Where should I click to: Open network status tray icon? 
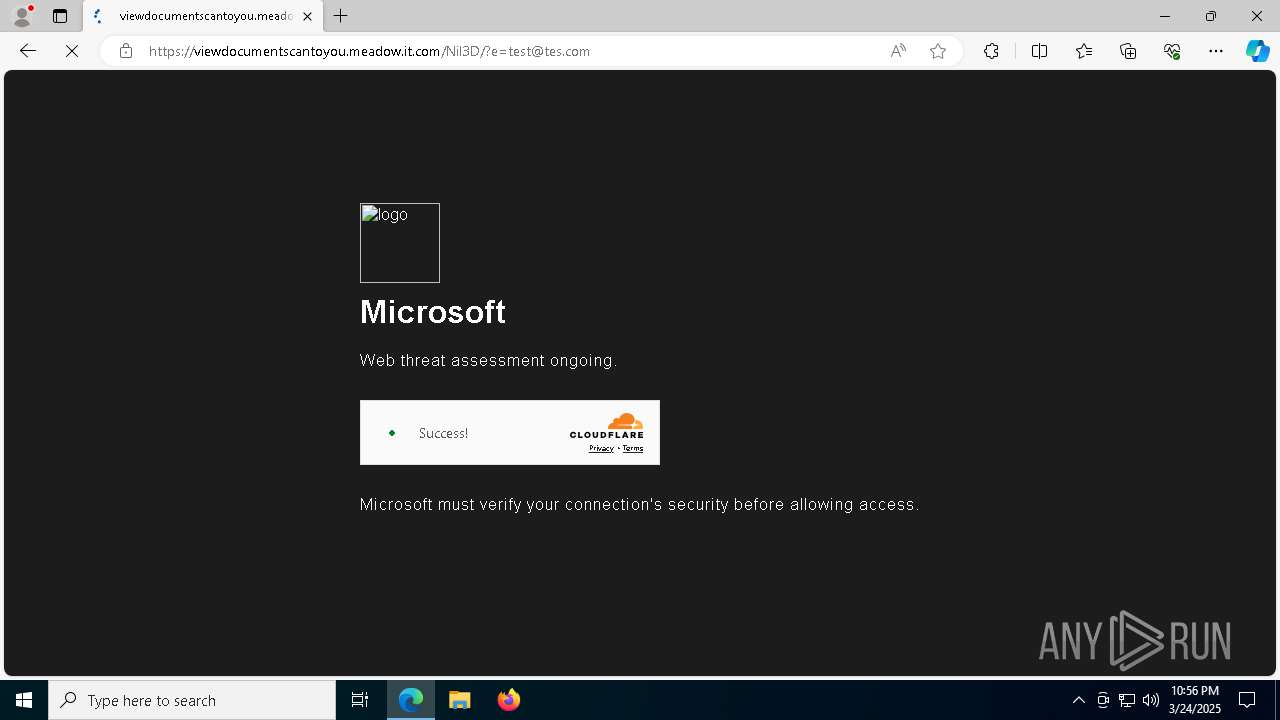pyautogui.click(x=1127, y=700)
